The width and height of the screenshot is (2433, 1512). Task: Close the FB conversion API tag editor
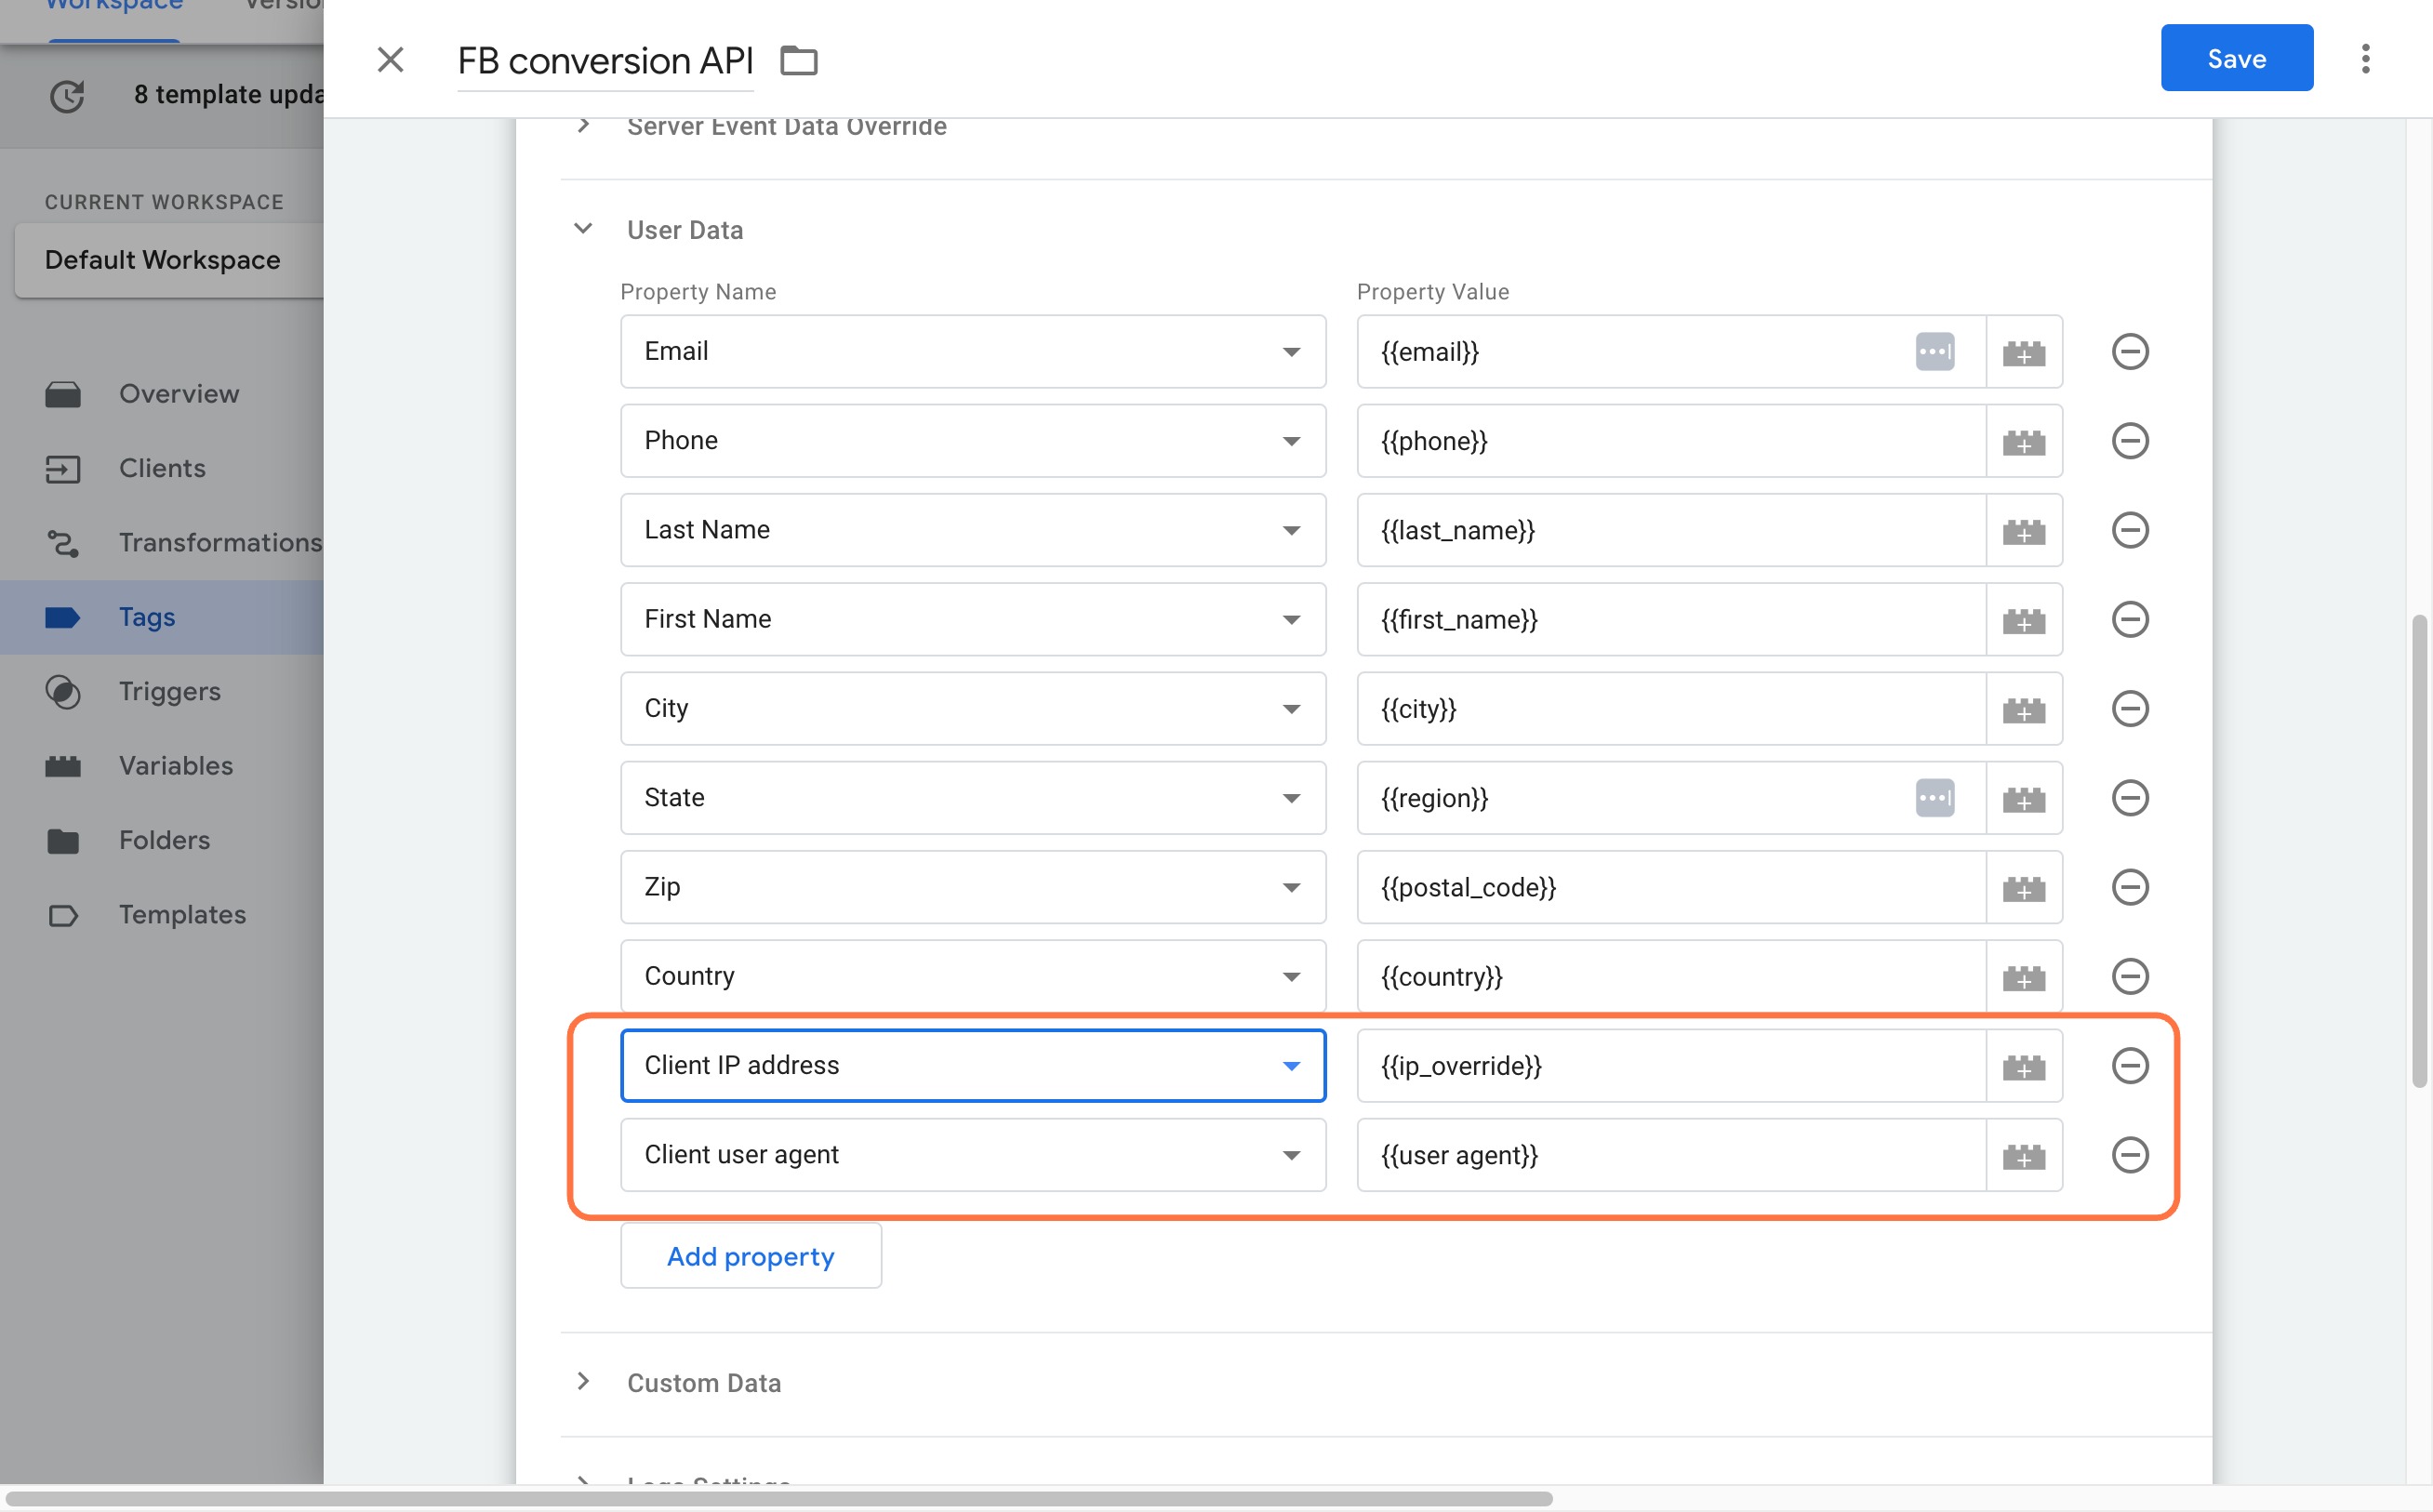click(390, 60)
